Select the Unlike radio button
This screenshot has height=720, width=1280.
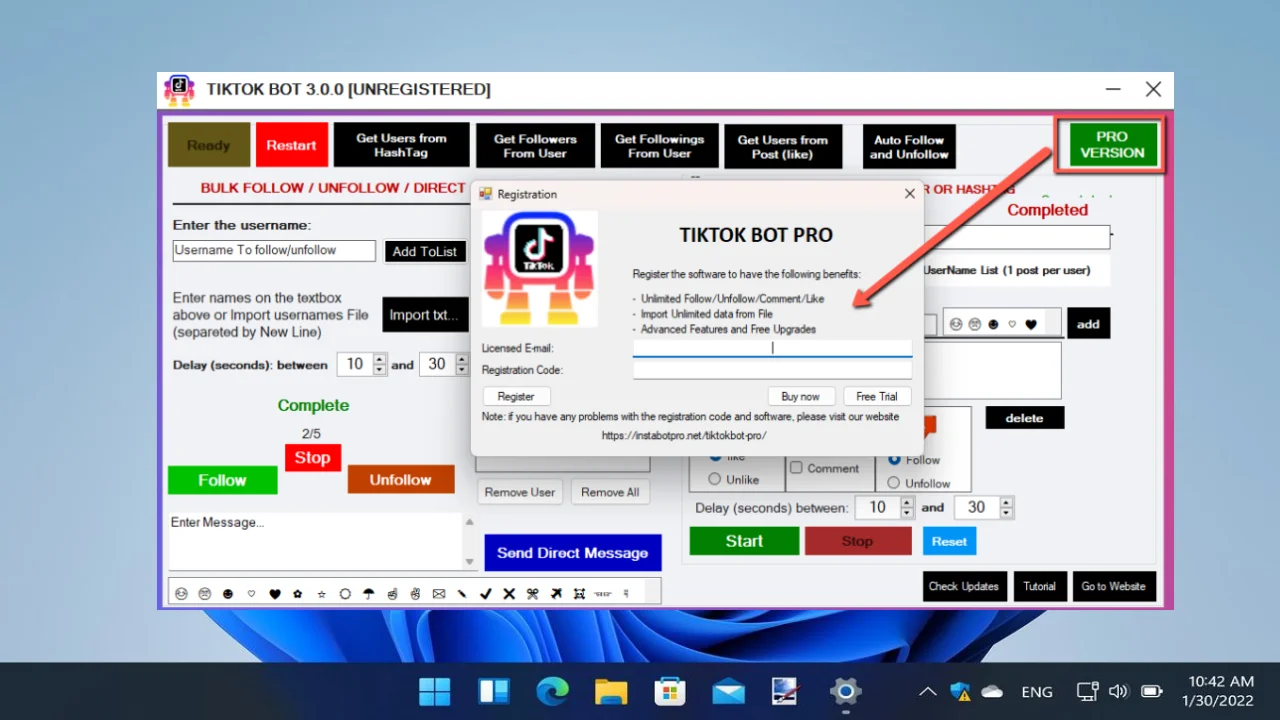715,479
